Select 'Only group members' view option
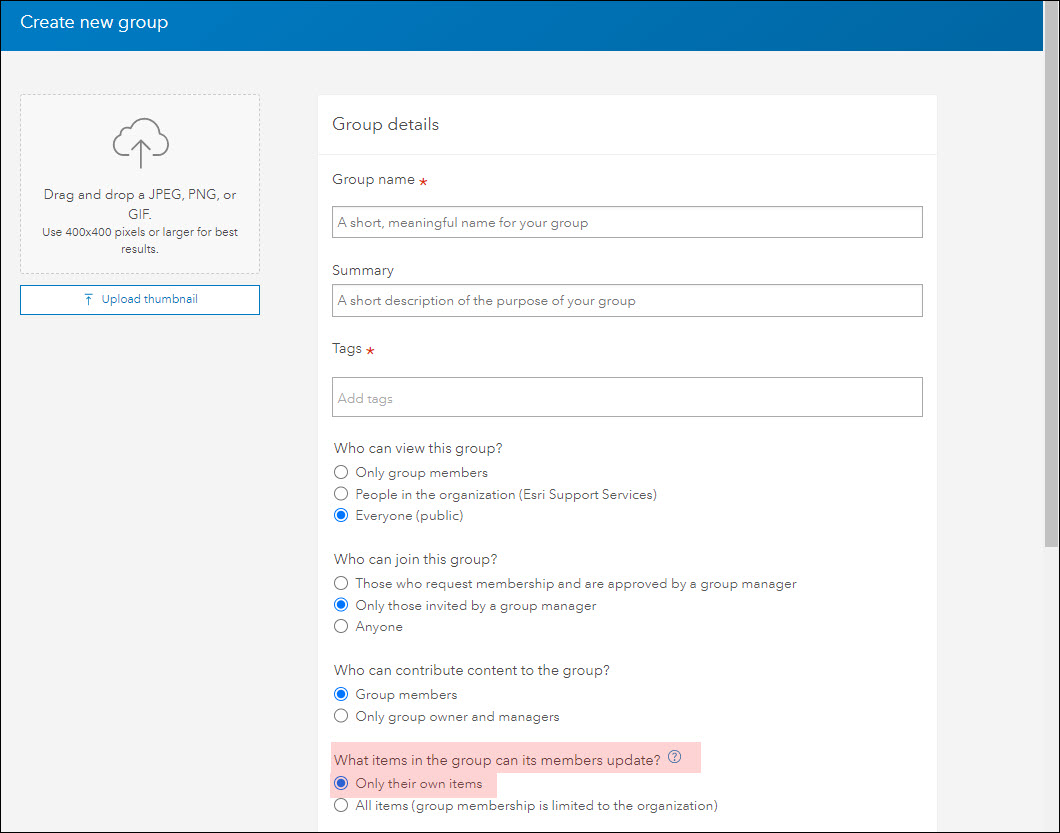Viewport: 1060px width, 833px height. tap(342, 472)
